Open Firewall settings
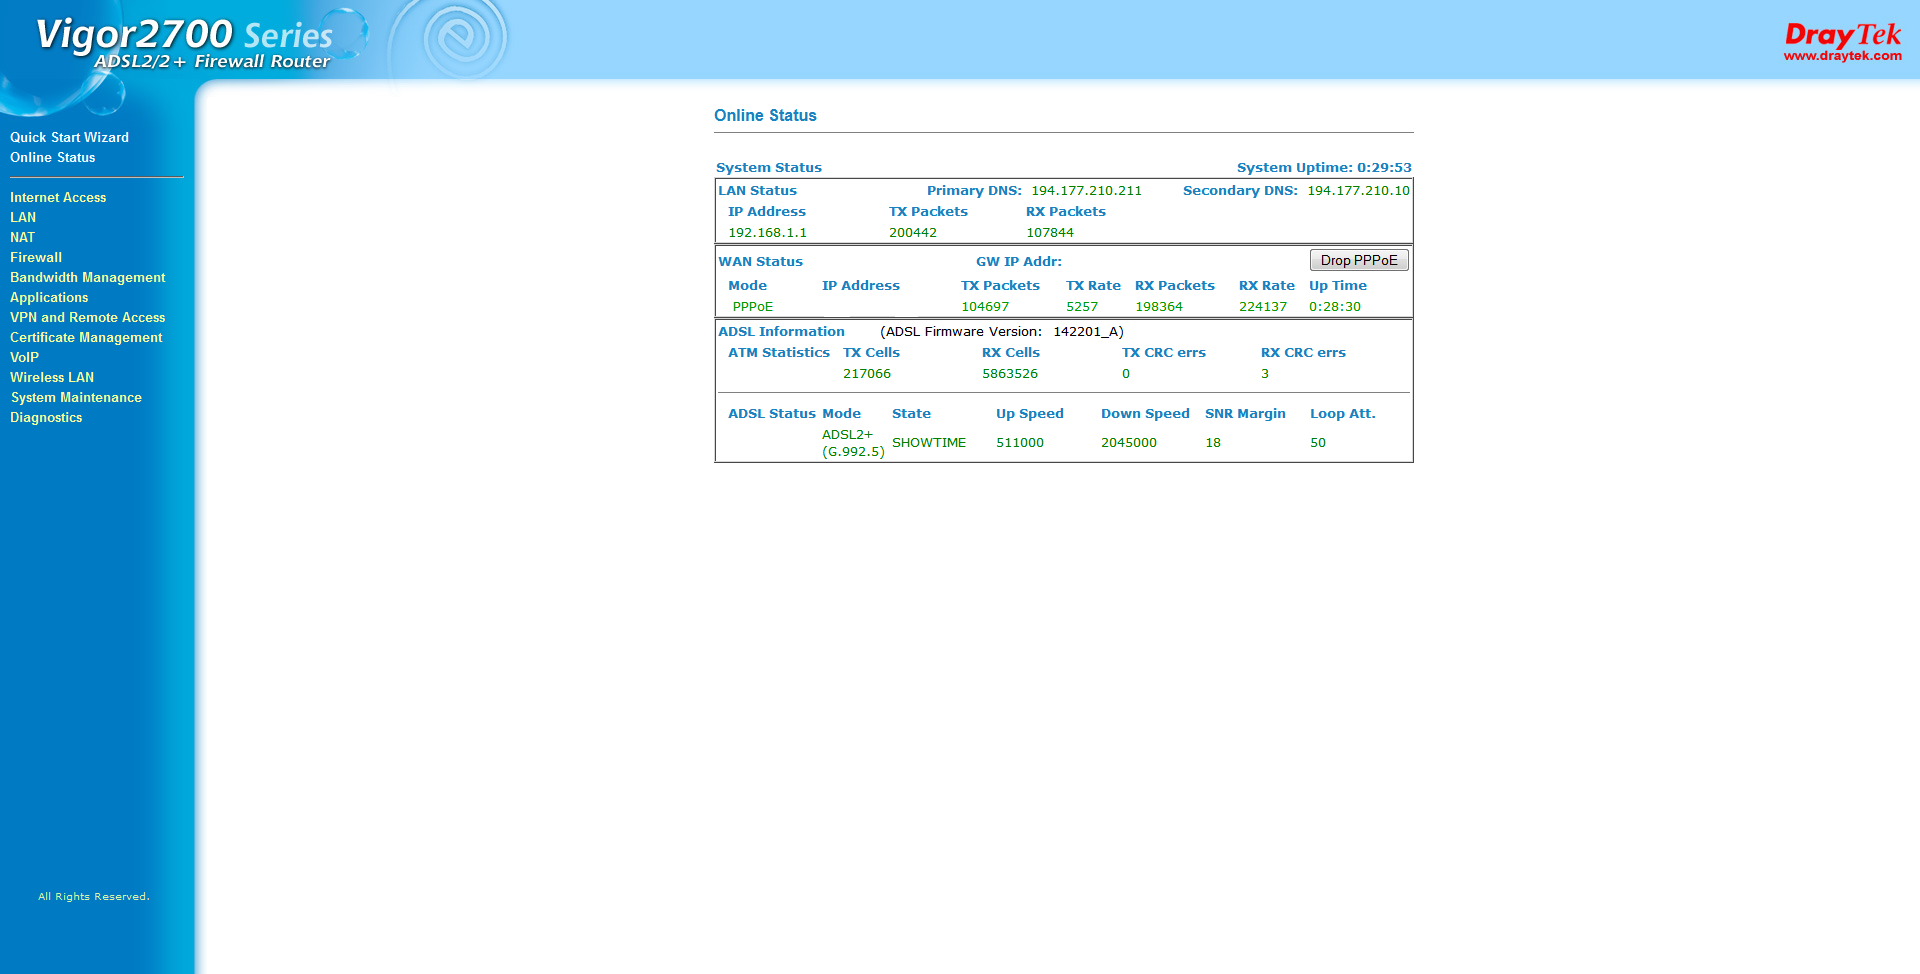The width and height of the screenshot is (1920, 974). pyautogui.click(x=36, y=257)
